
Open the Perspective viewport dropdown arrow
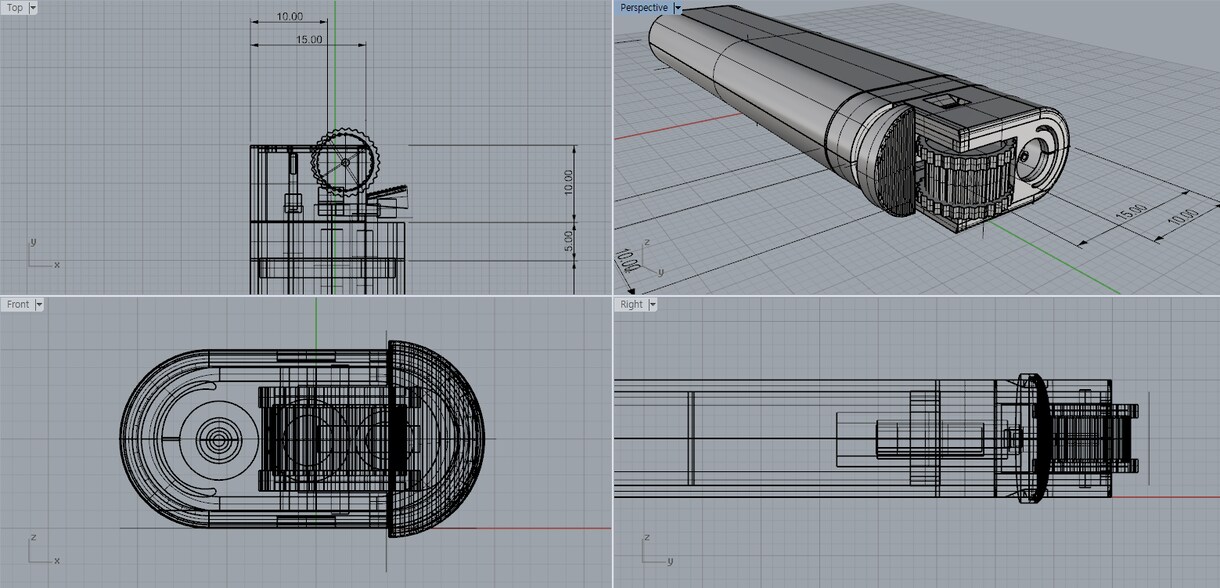[x=677, y=7]
